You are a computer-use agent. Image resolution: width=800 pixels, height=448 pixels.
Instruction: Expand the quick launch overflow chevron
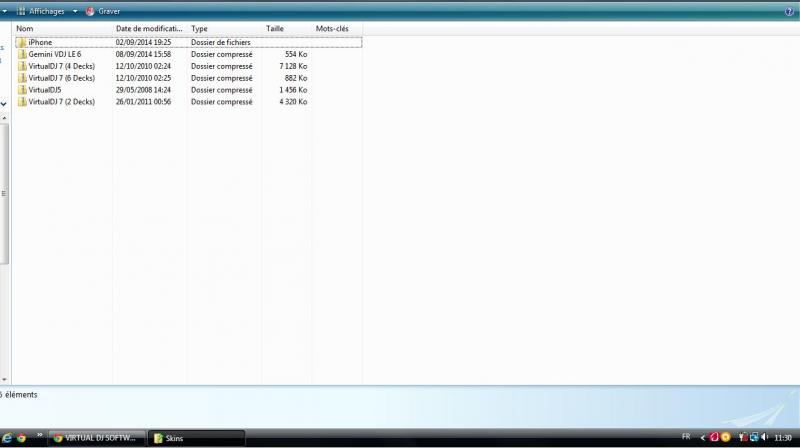click(39, 435)
